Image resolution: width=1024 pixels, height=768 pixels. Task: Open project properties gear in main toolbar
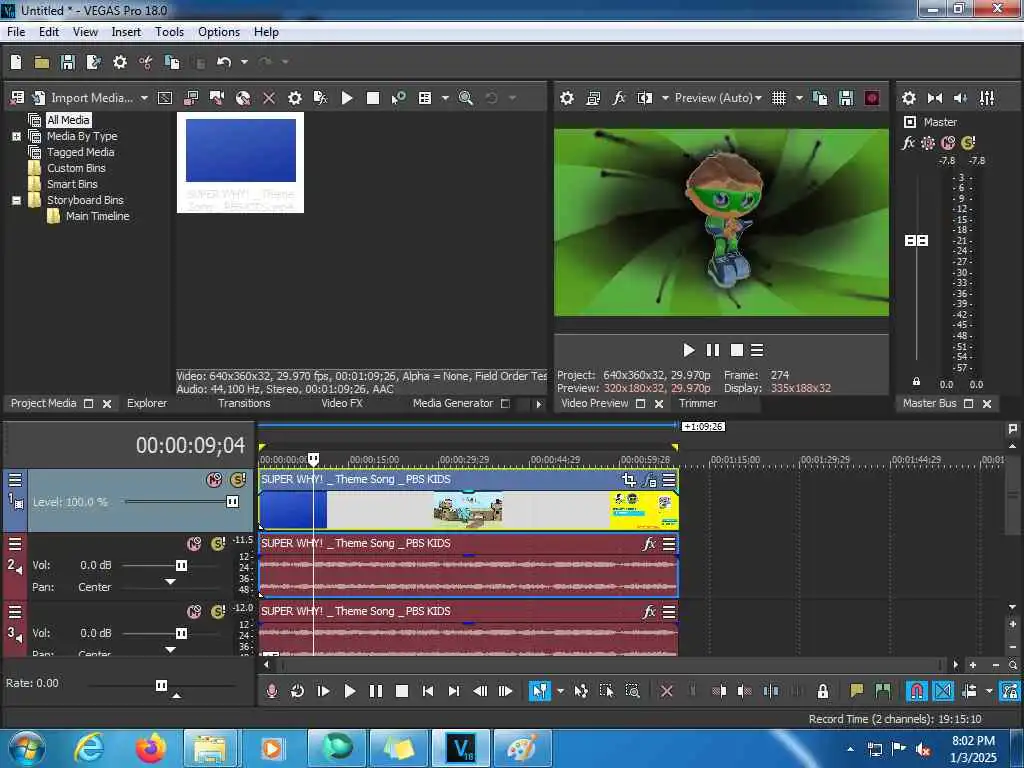120,62
